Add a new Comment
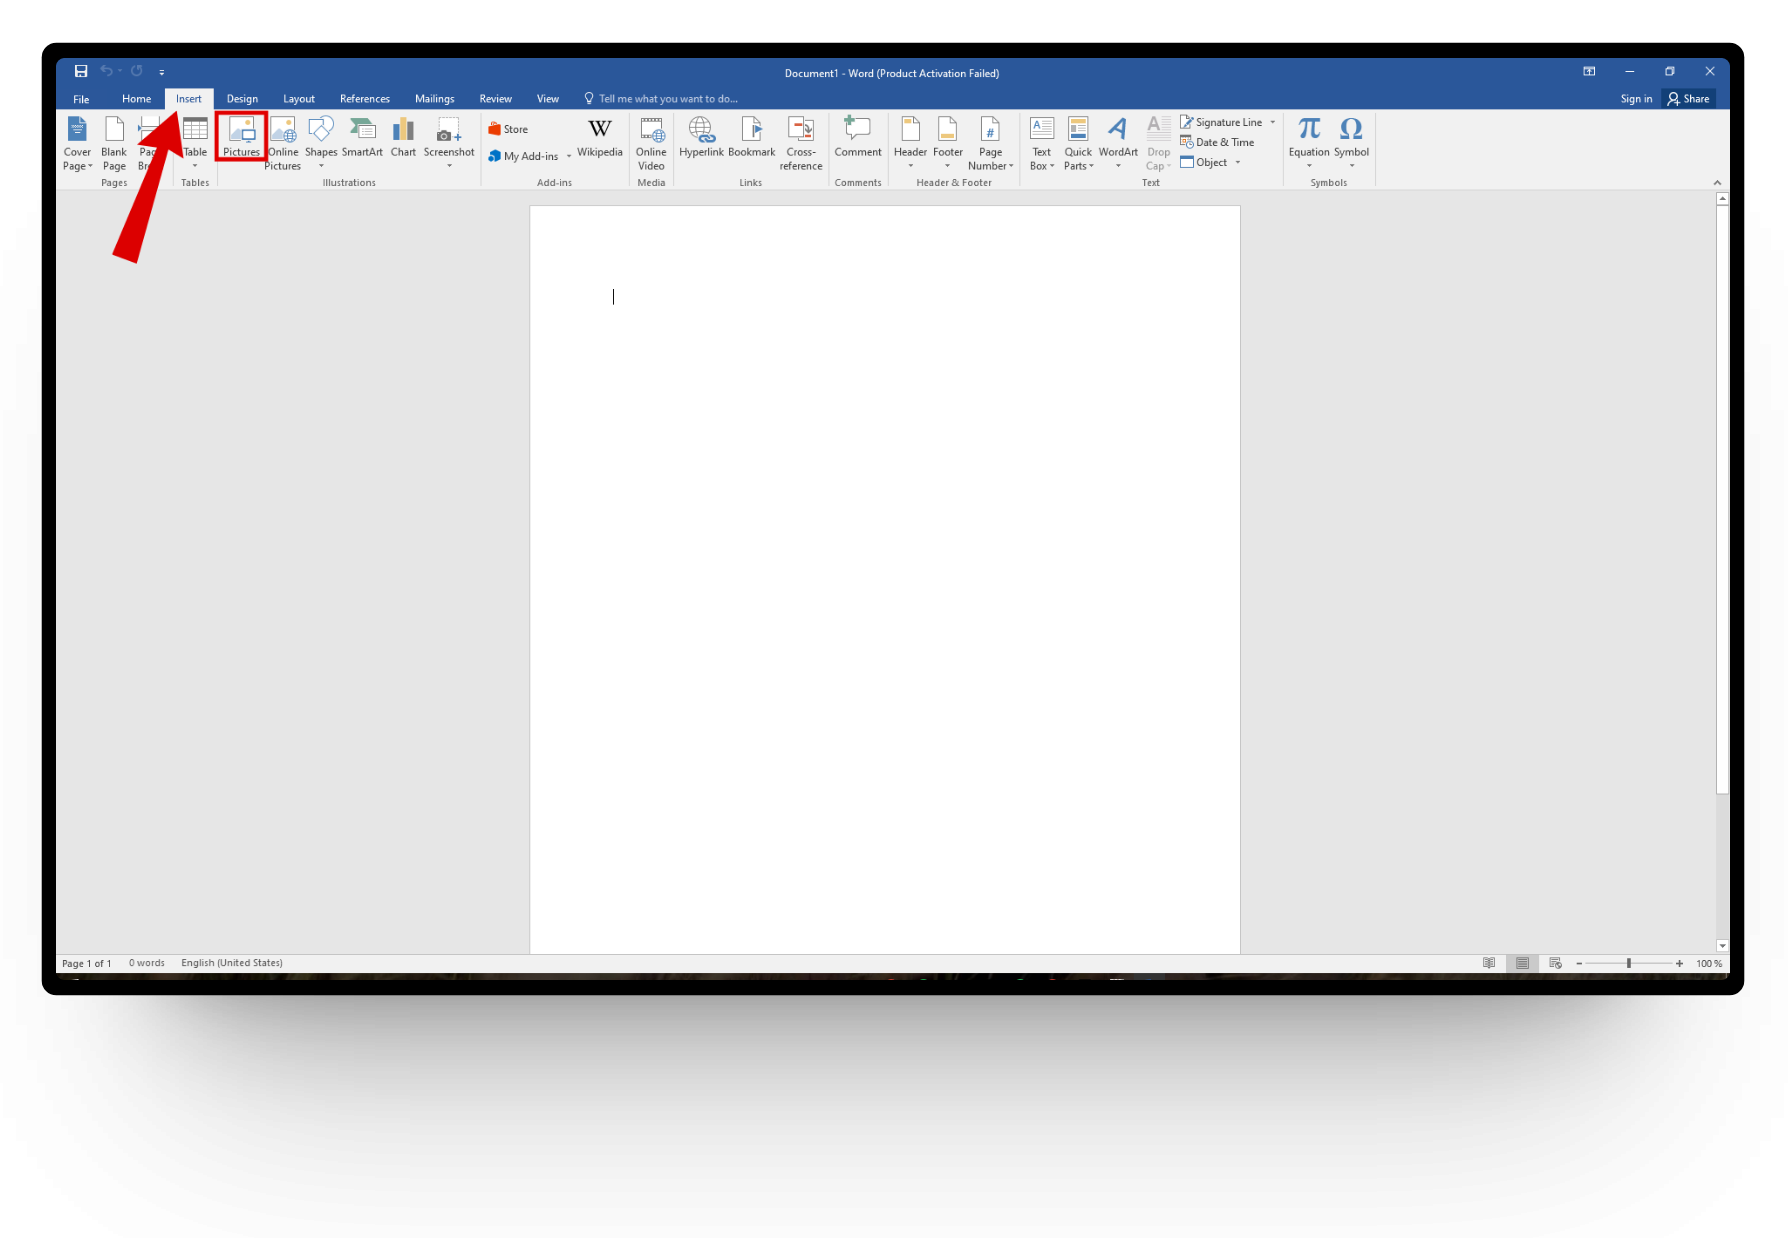This screenshot has width=1788, height=1238. pos(858,138)
